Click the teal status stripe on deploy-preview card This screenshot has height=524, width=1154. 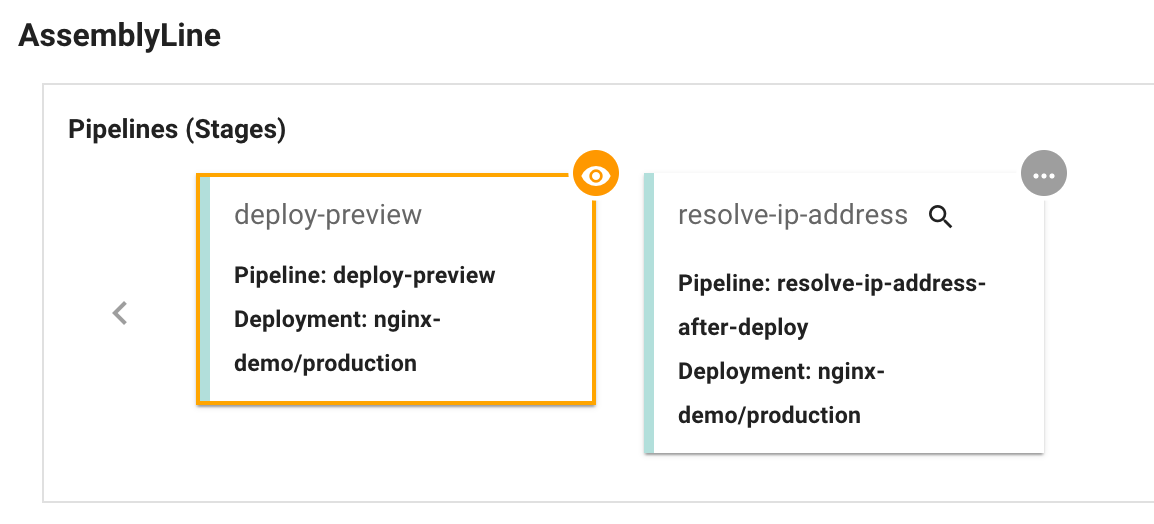(x=205, y=290)
